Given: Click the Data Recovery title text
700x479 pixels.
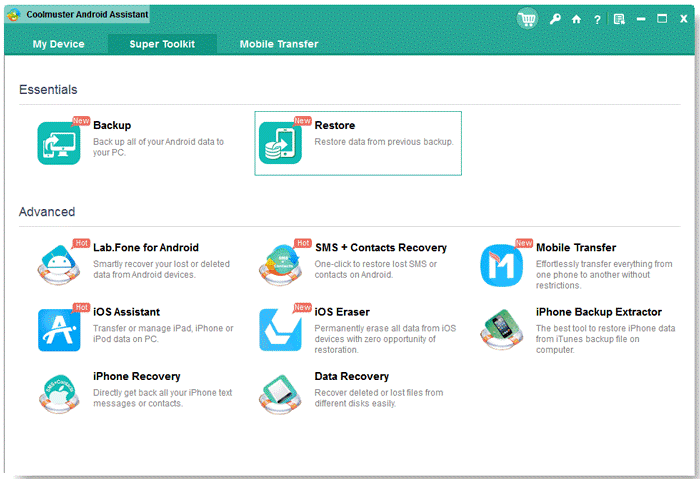Looking at the screenshot, I should [x=352, y=376].
